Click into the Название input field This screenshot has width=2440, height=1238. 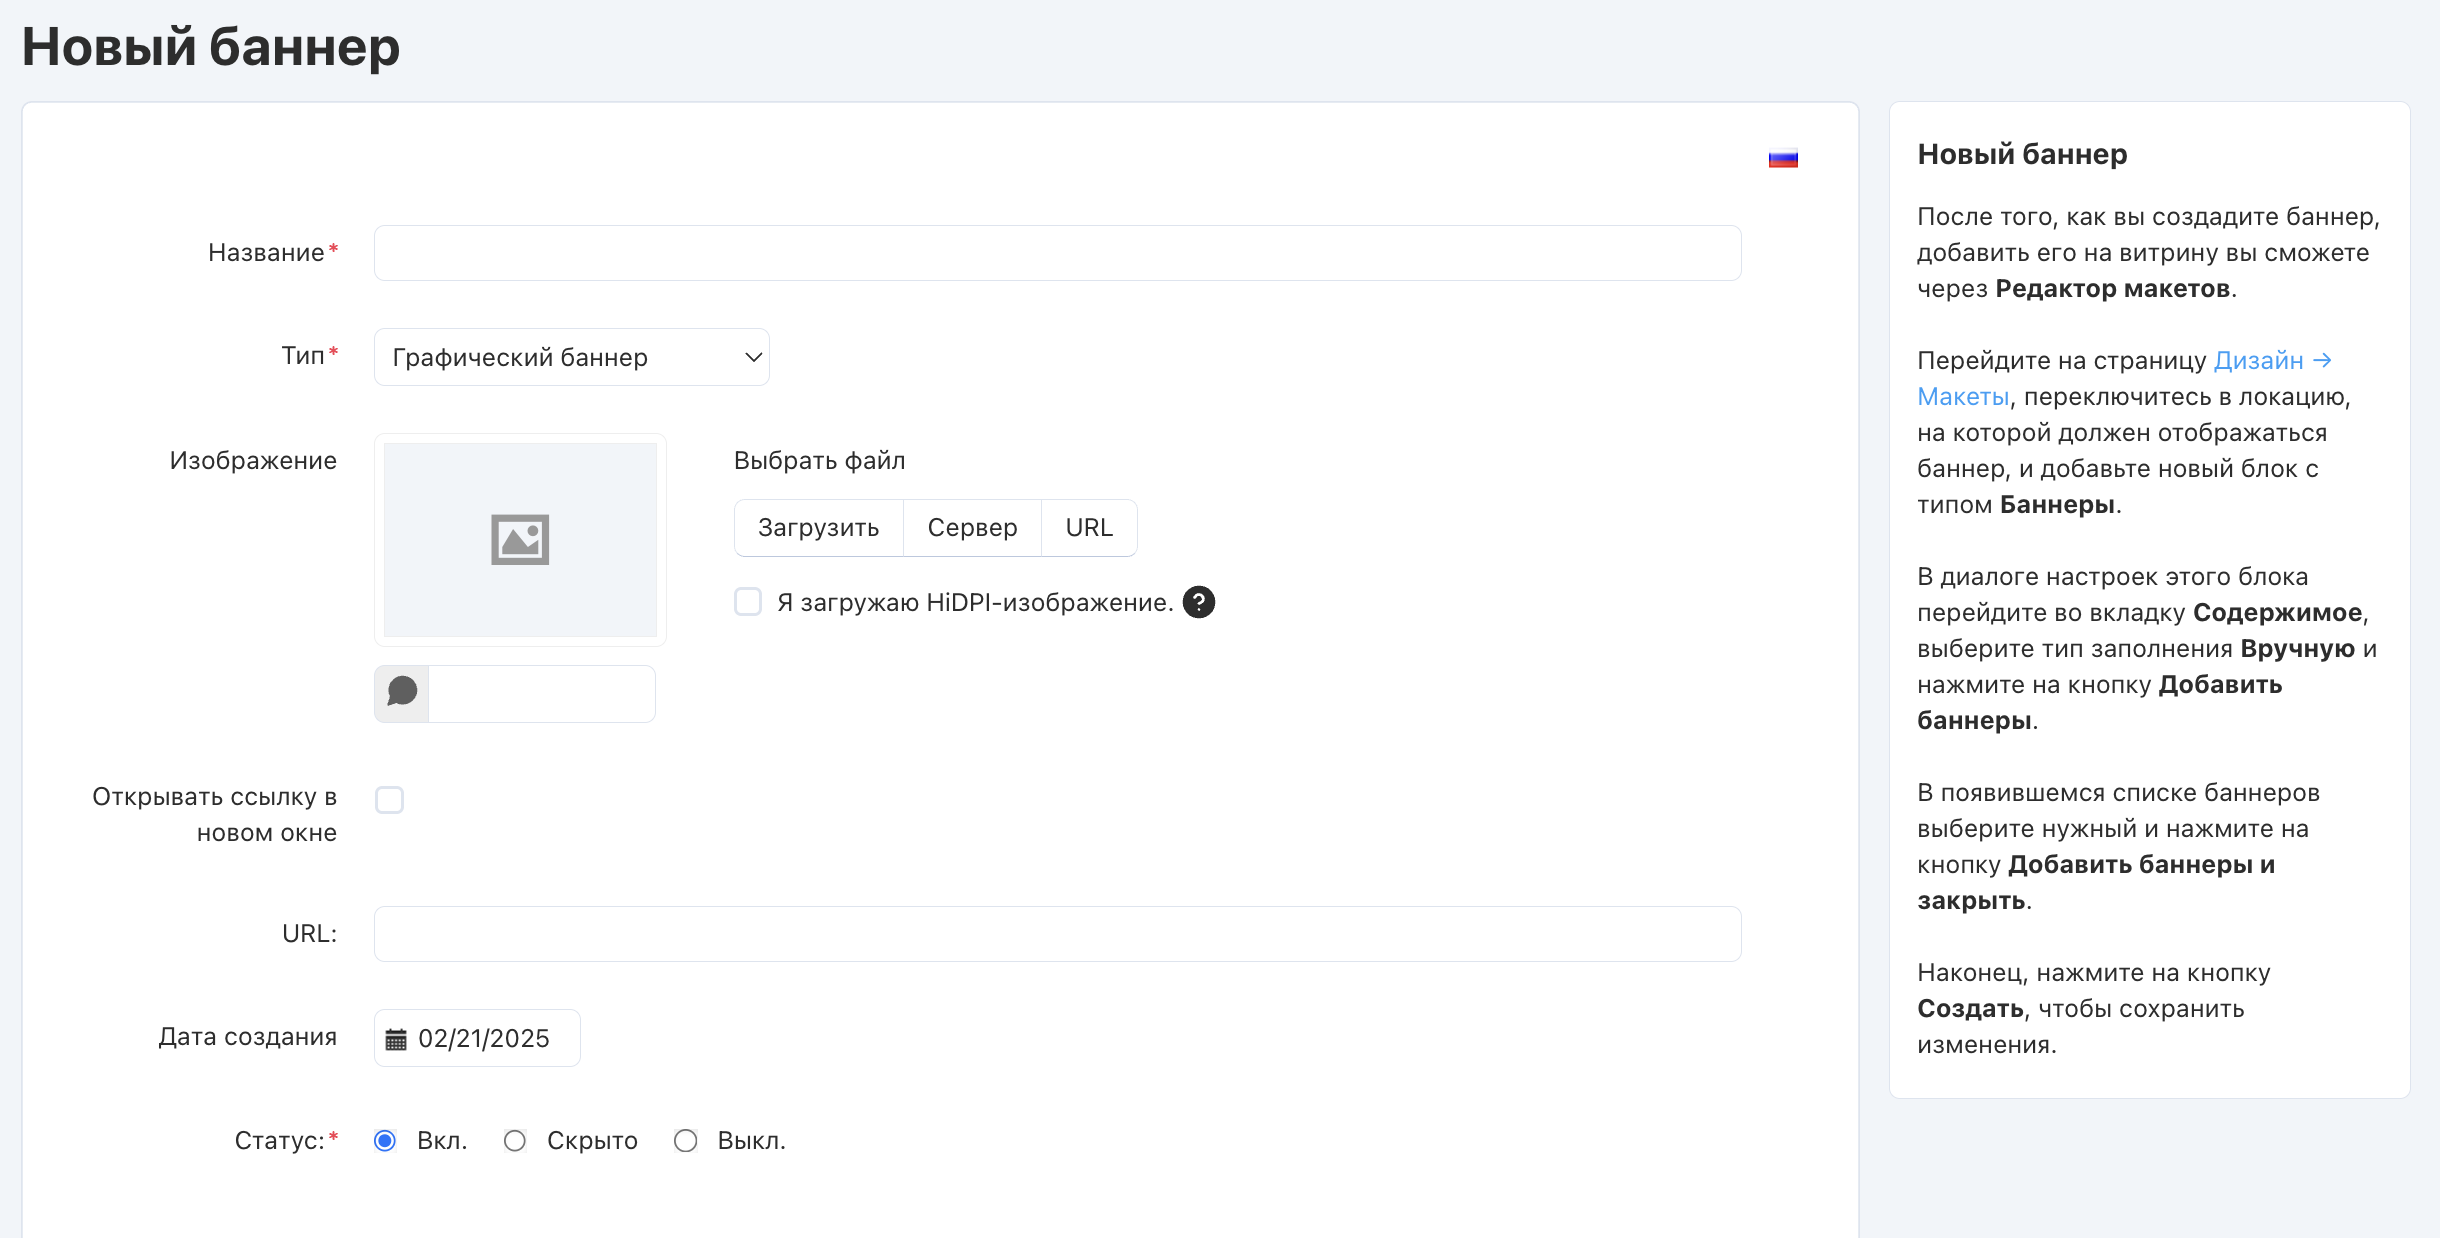[1057, 253]
